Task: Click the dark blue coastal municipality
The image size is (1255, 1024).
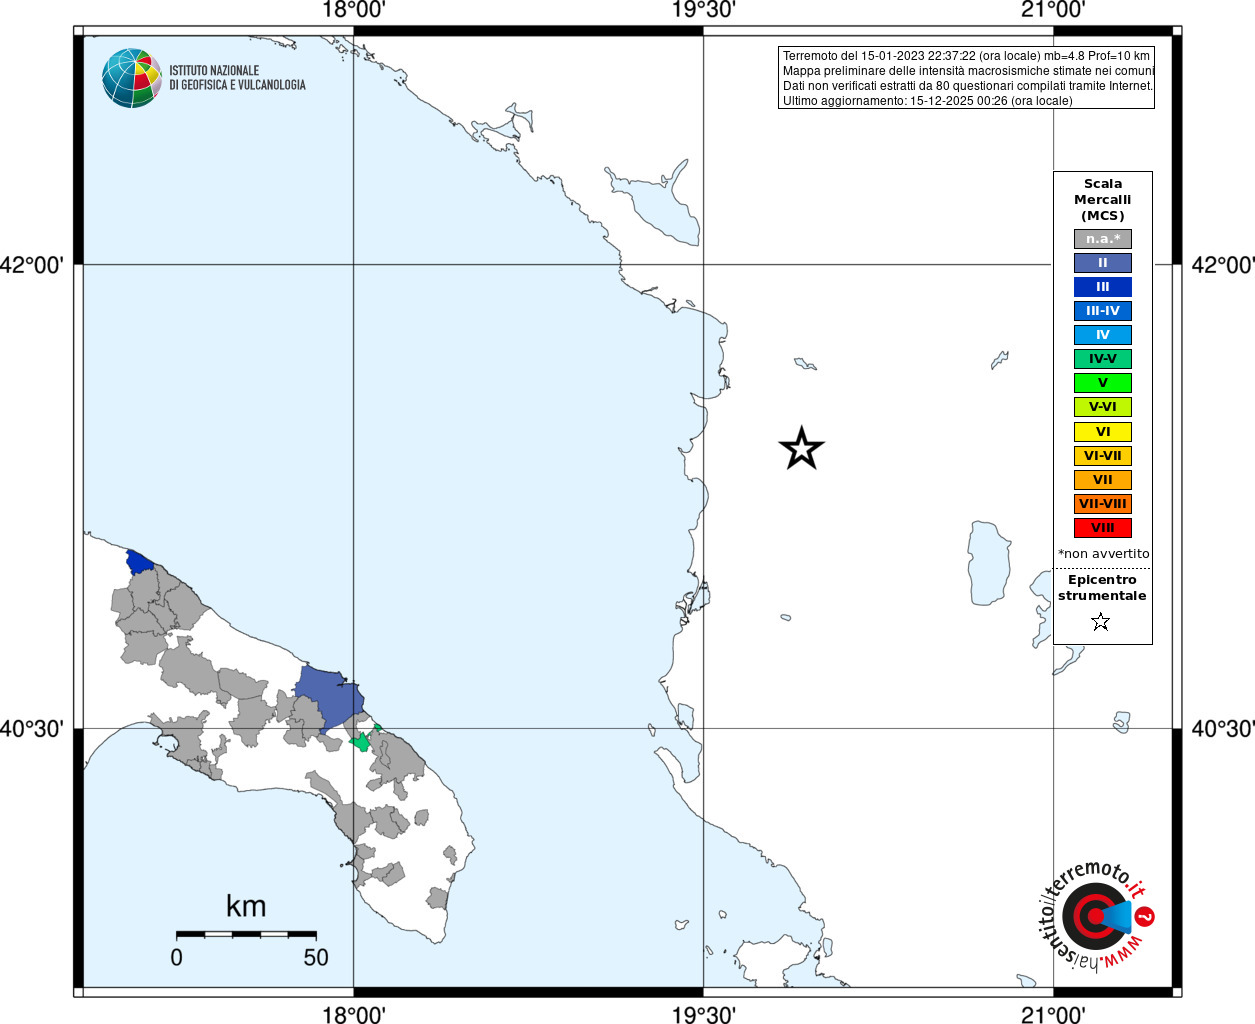Action: click(x=140, y=561)
